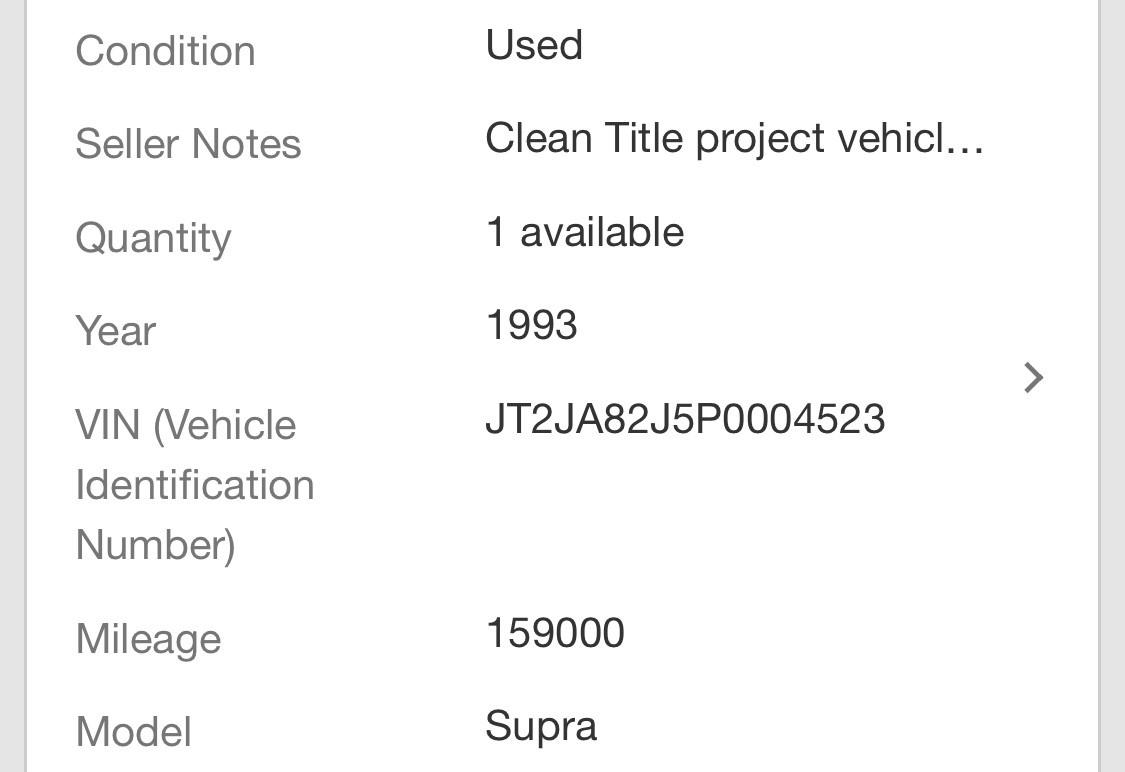
Task: Tap the 159000 mileage value
Action: pos(555,633)
